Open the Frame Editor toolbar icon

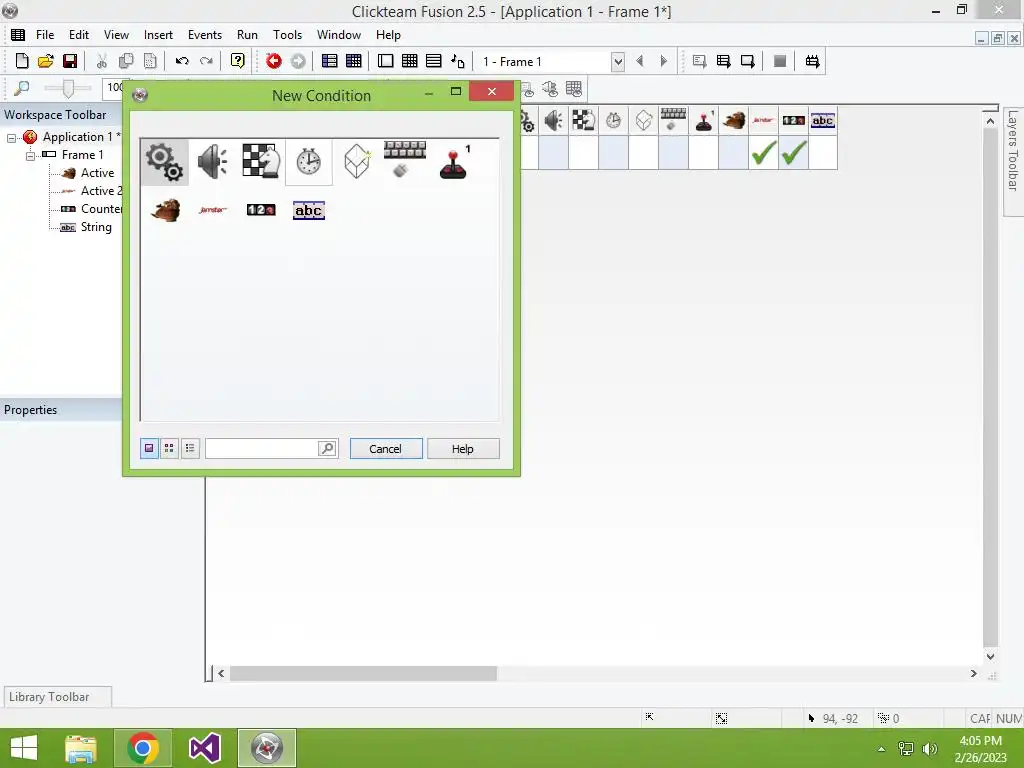pos(386,61)
